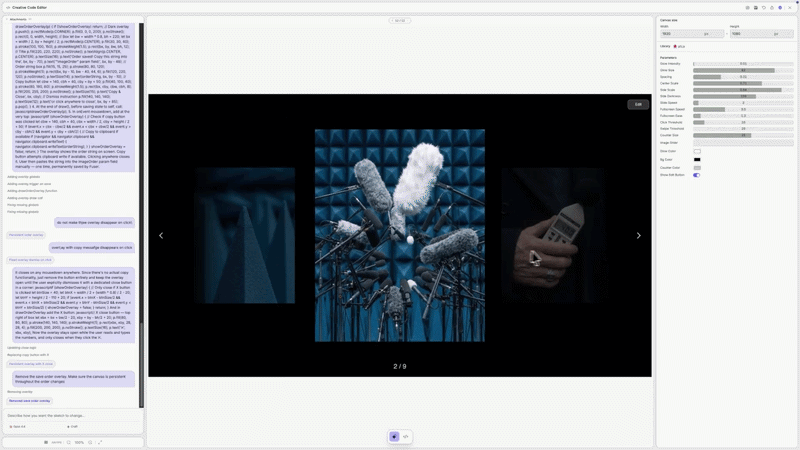Viewport: 800px width, 450px height.
Task: Adjust the Spacing slider
Action: [x=743, y=77]
